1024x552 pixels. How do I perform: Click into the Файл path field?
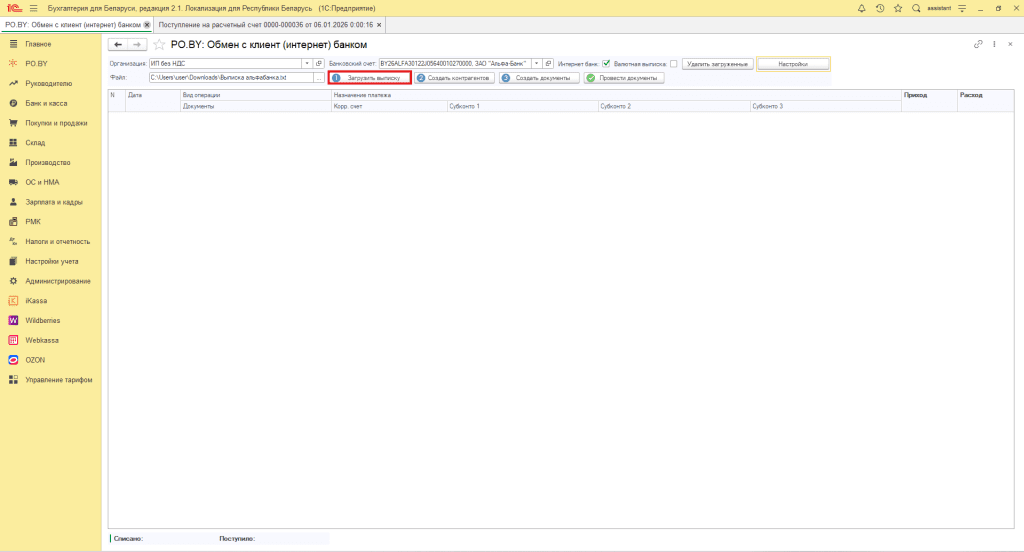pyautogui.click(x=230, y=77)
